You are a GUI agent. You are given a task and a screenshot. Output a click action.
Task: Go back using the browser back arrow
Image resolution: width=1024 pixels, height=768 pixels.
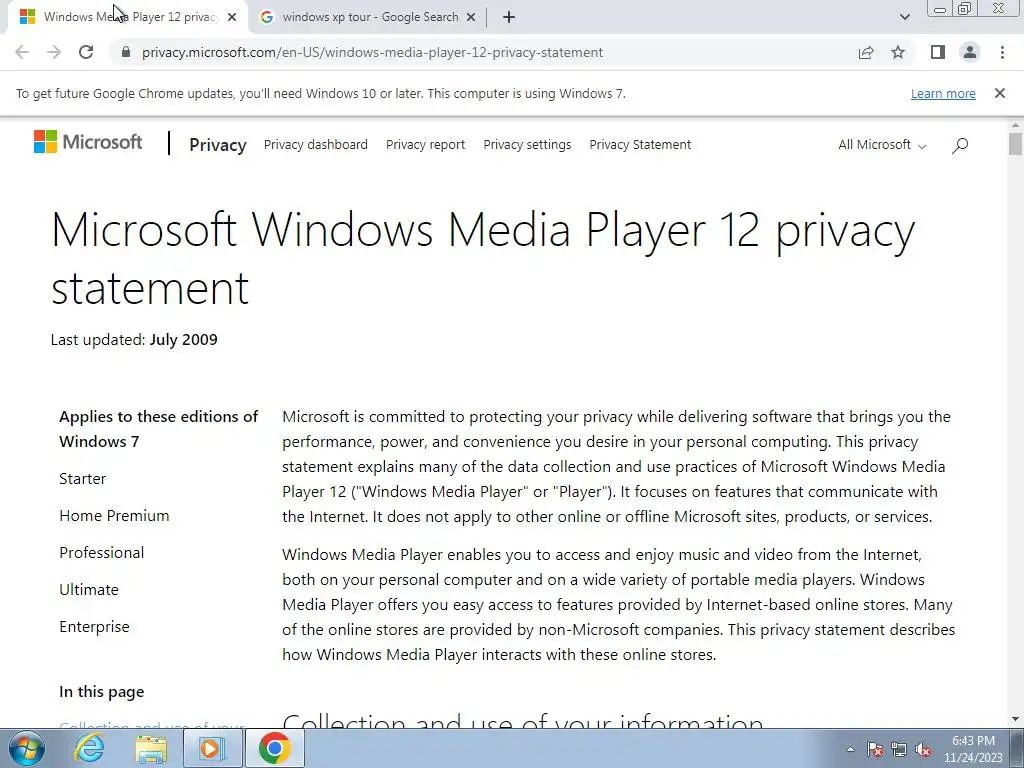click(x=22, y=52)
